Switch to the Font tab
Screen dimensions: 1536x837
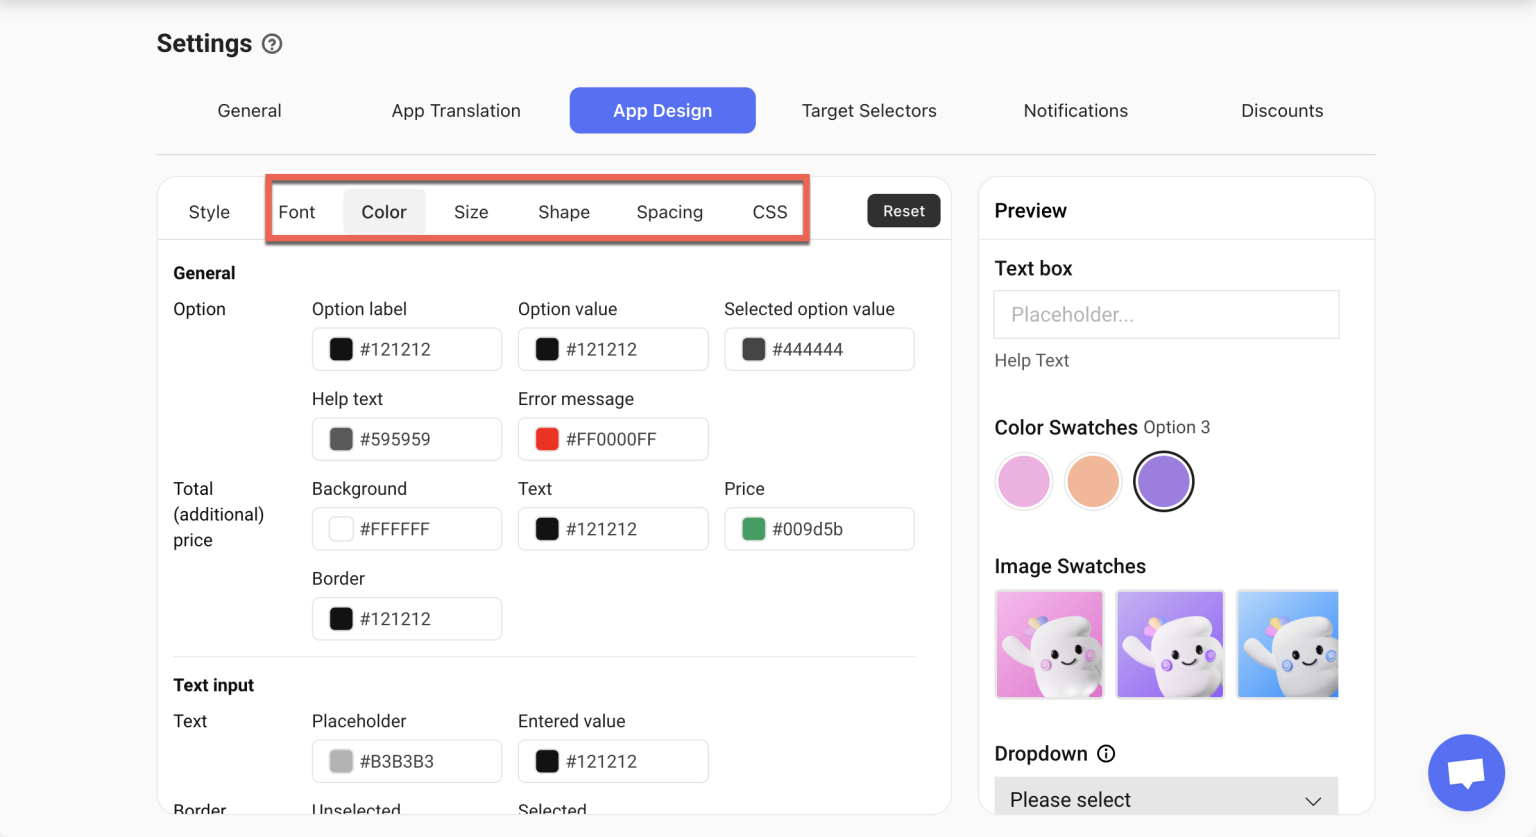pos(297,211)
